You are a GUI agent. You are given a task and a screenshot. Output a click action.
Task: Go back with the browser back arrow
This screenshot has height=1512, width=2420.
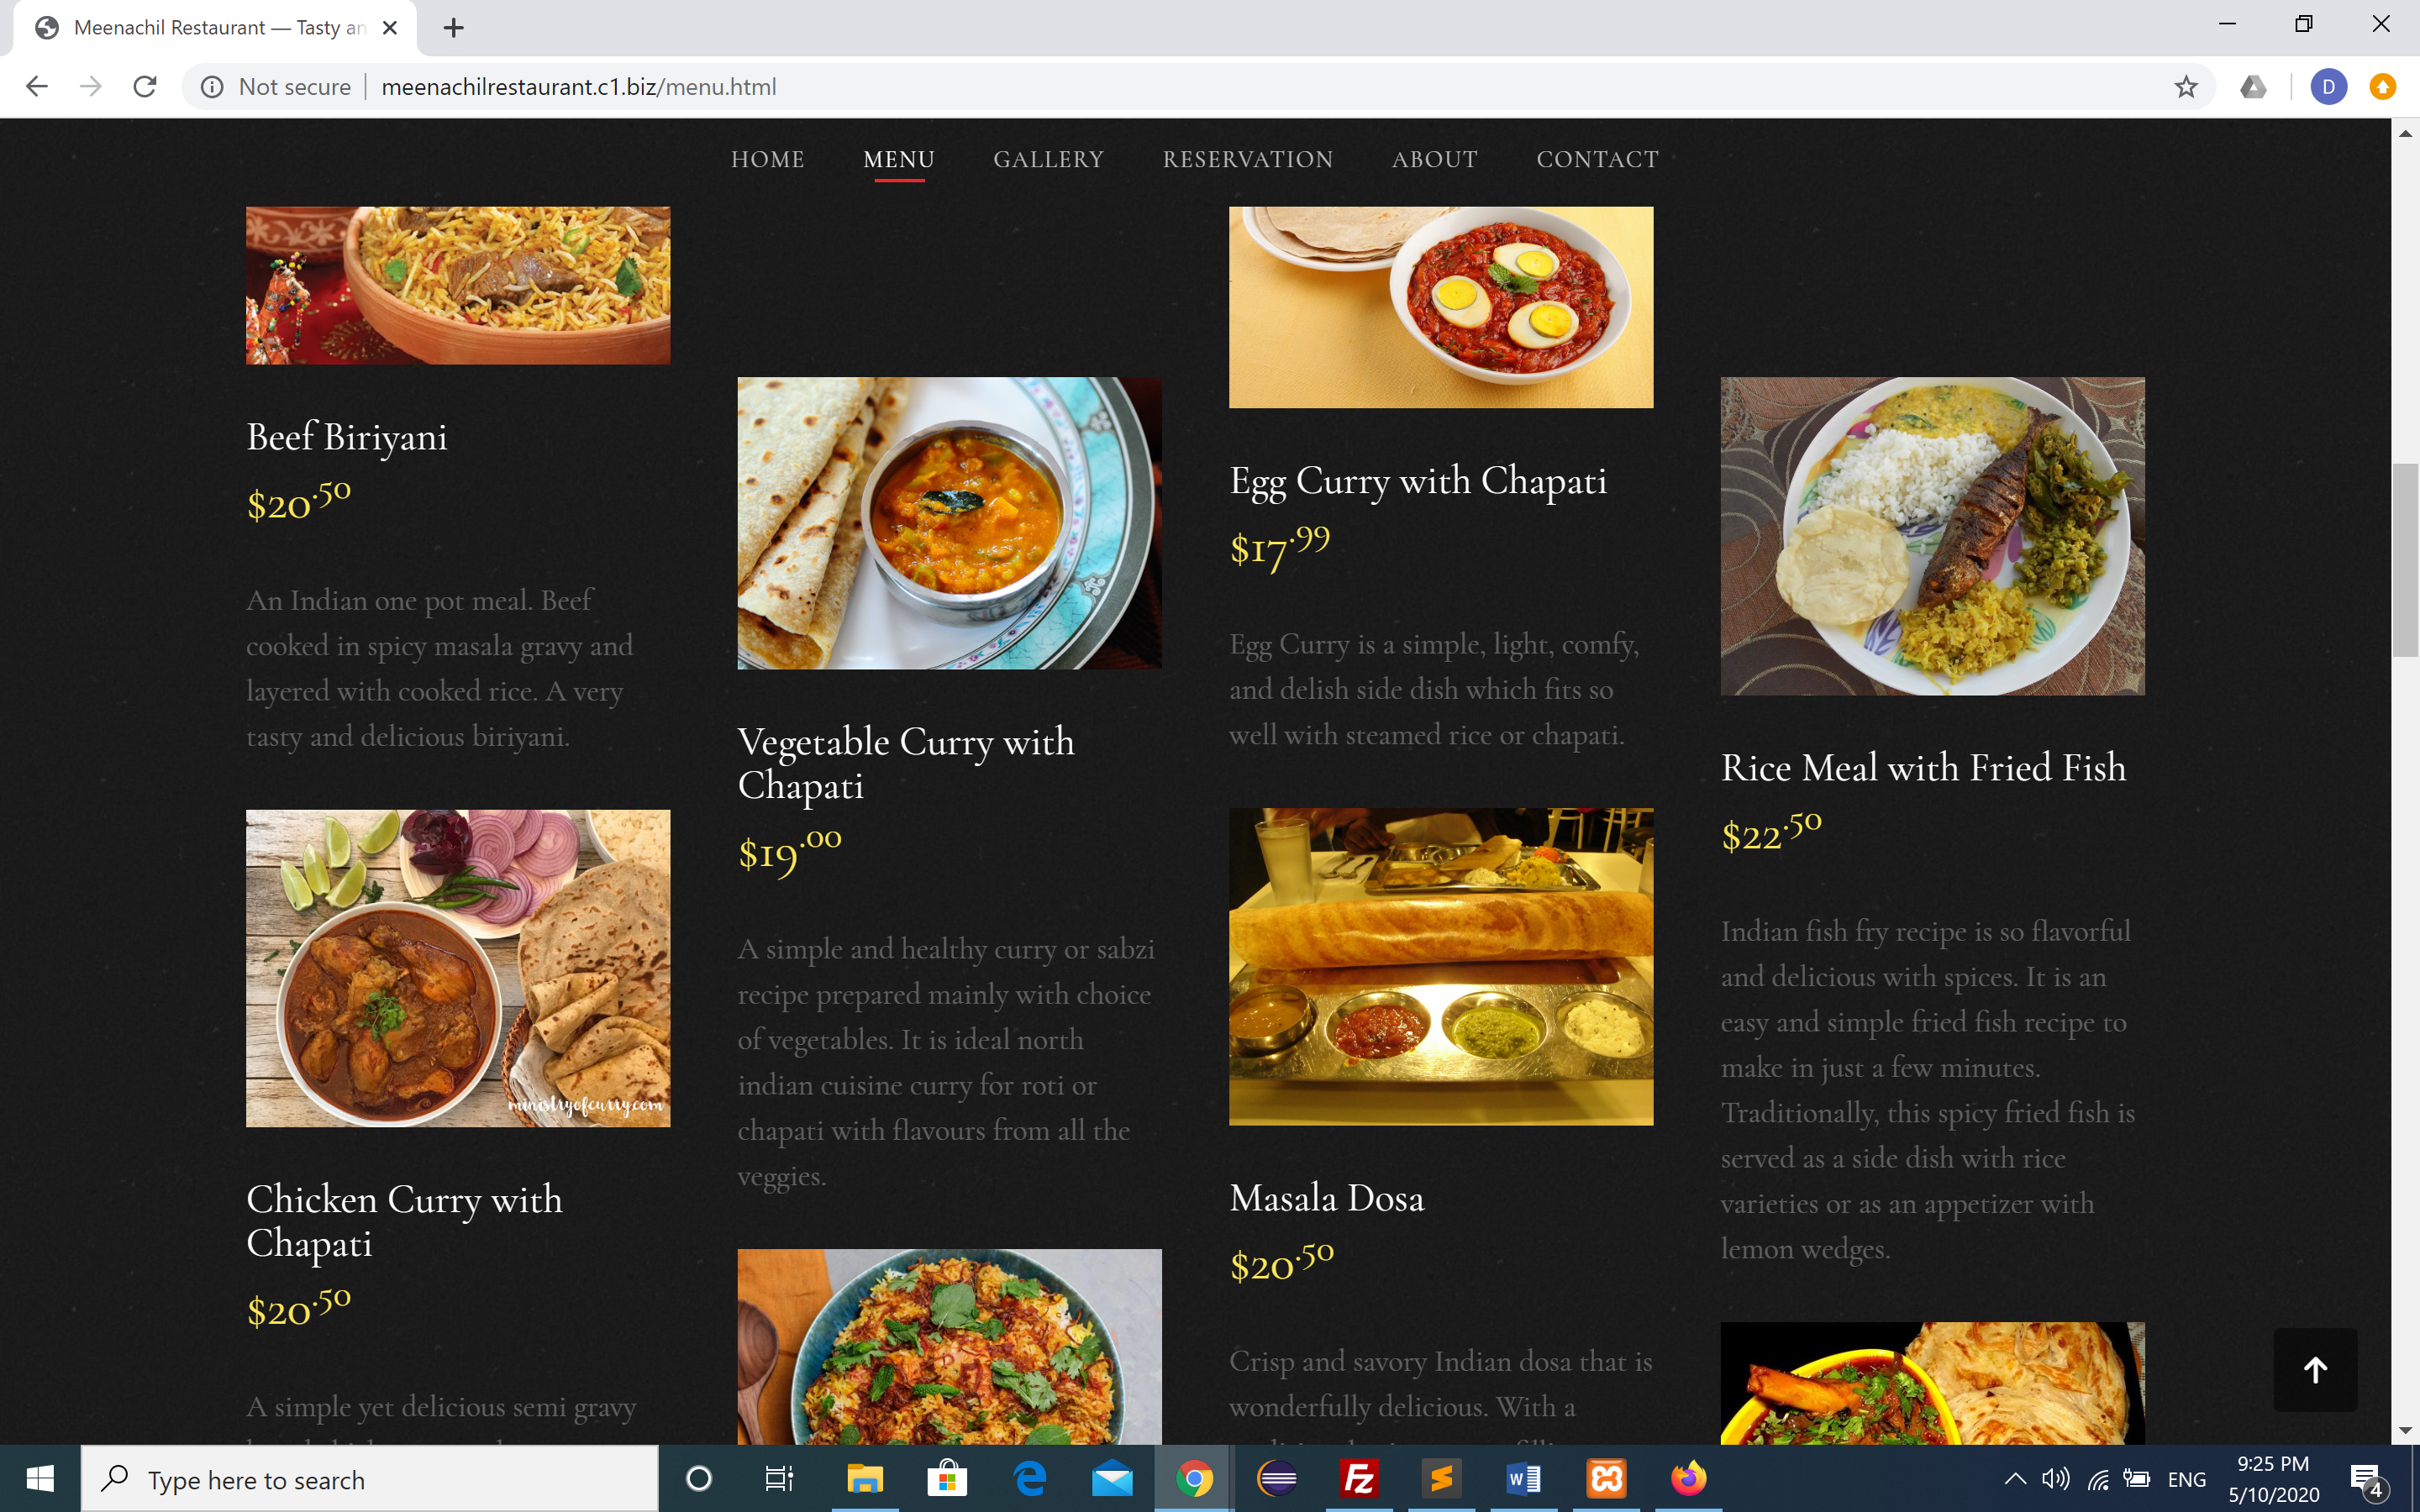coord(37,87)
